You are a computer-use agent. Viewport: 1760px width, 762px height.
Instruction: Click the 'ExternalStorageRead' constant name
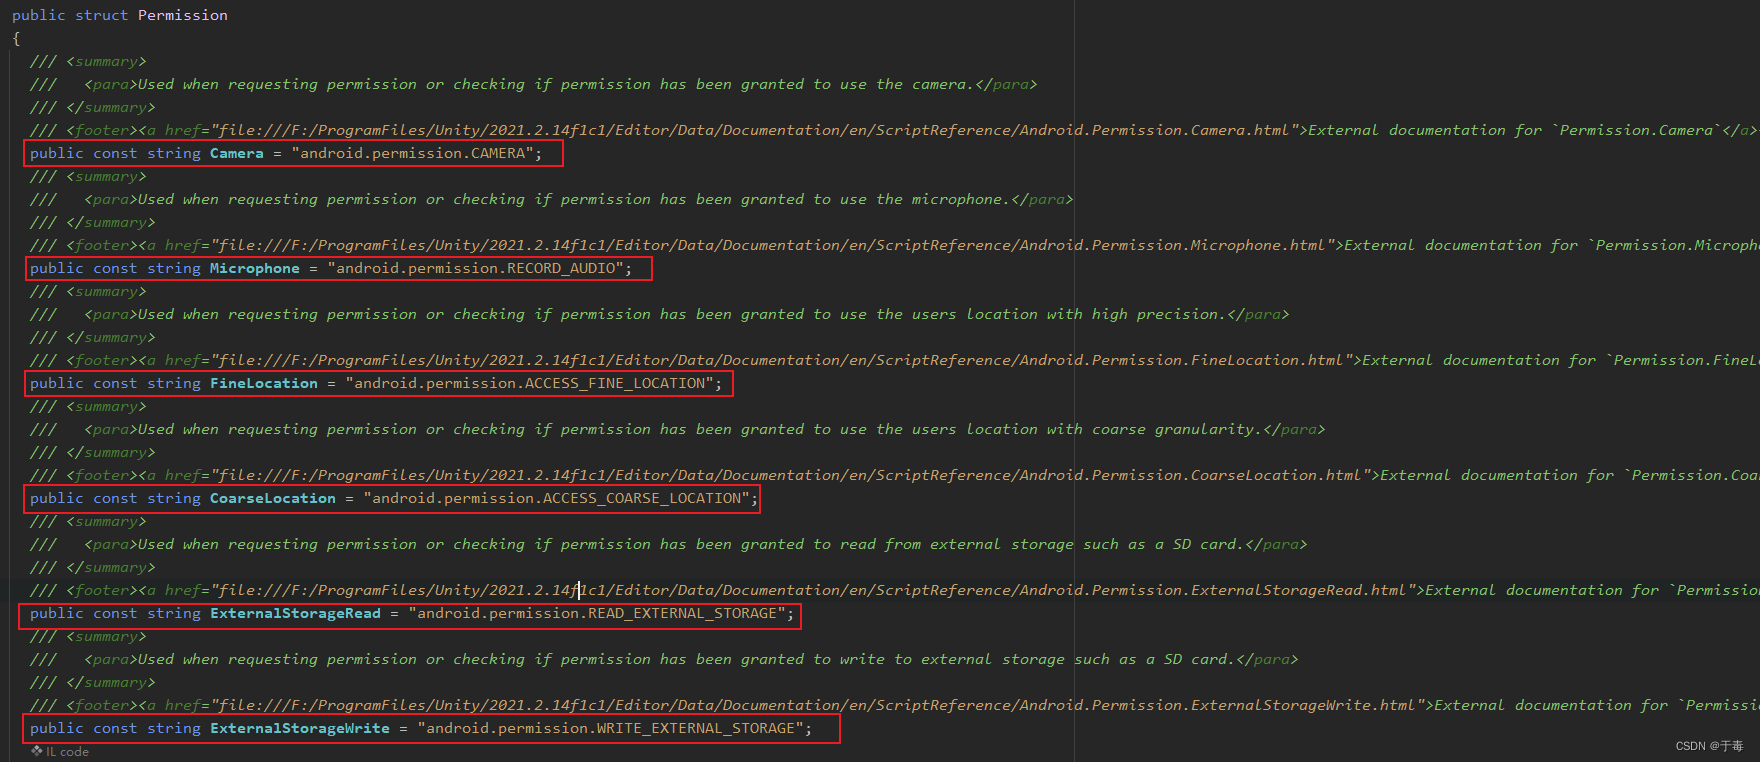tap(295, 613)
